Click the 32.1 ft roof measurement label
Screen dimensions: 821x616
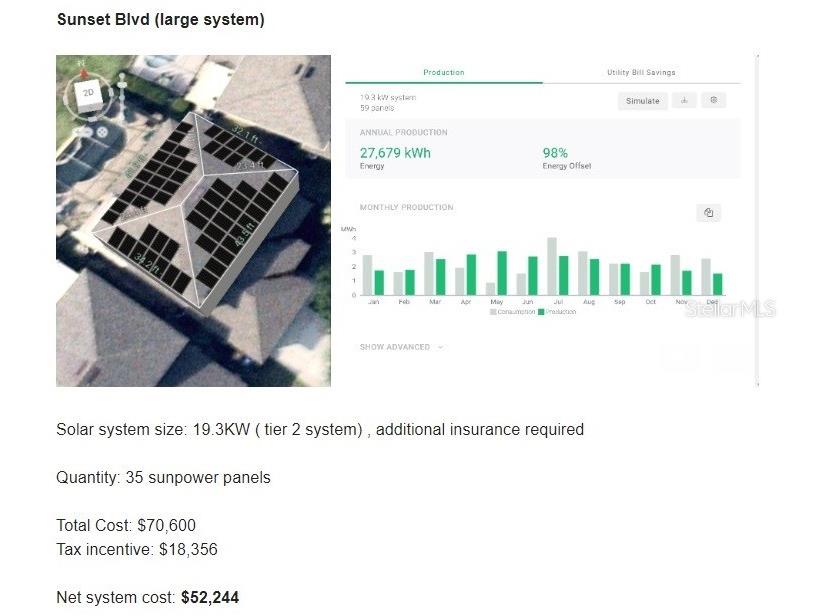(x=244, y=131)
